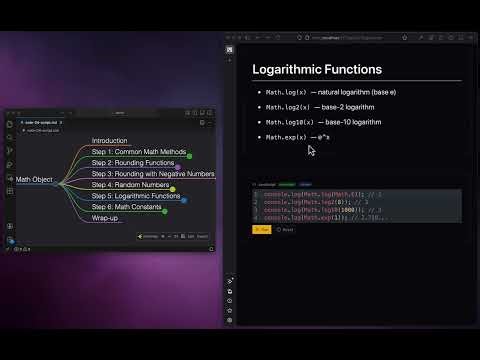
Task: Collapse Step 5 Logarithmic Functions blue dot
Action: pyautogui.click(x=184, y=200)
